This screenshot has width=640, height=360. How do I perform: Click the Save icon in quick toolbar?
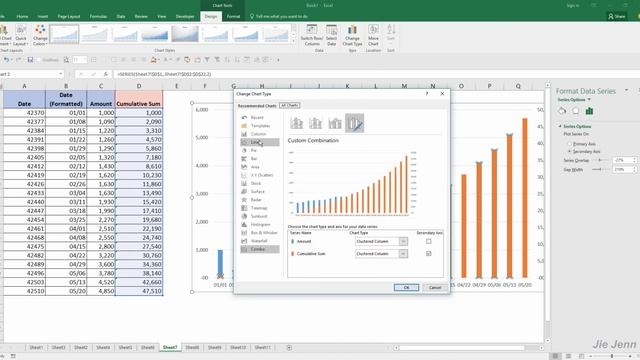point(30,60)
